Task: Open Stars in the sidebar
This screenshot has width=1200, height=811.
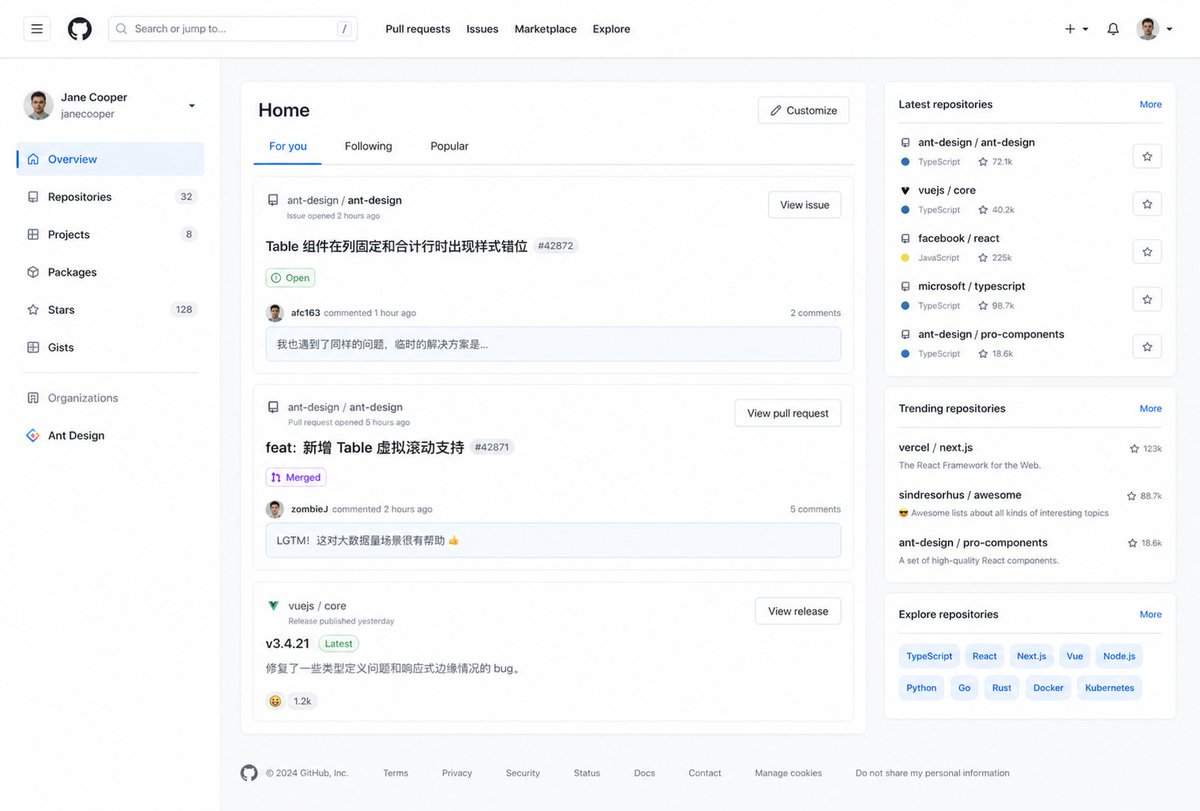Action: click(110, 310)
